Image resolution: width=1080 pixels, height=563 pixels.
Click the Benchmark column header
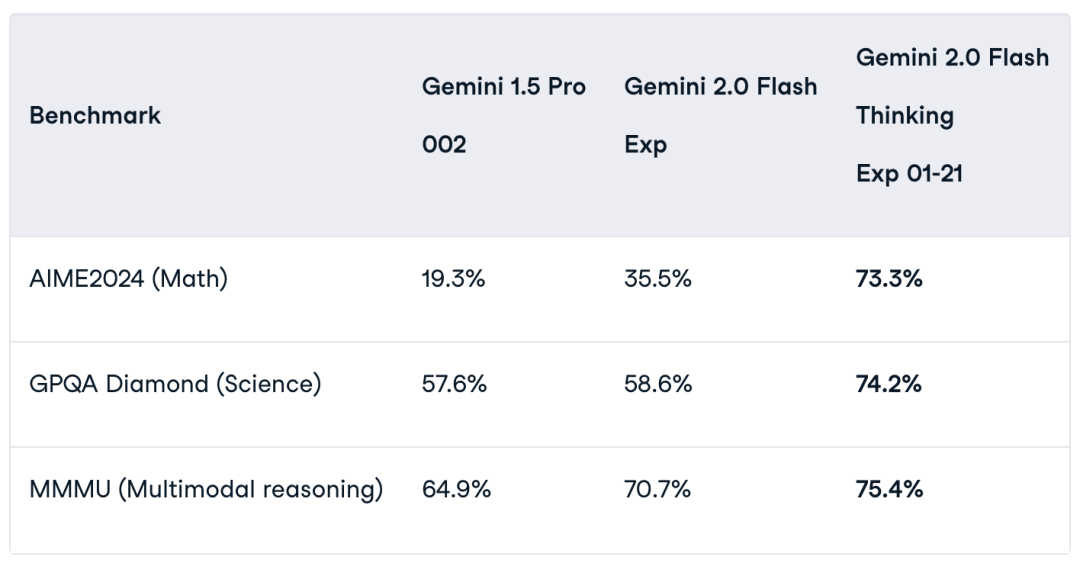pyautogui.click(x=95, y=115)
